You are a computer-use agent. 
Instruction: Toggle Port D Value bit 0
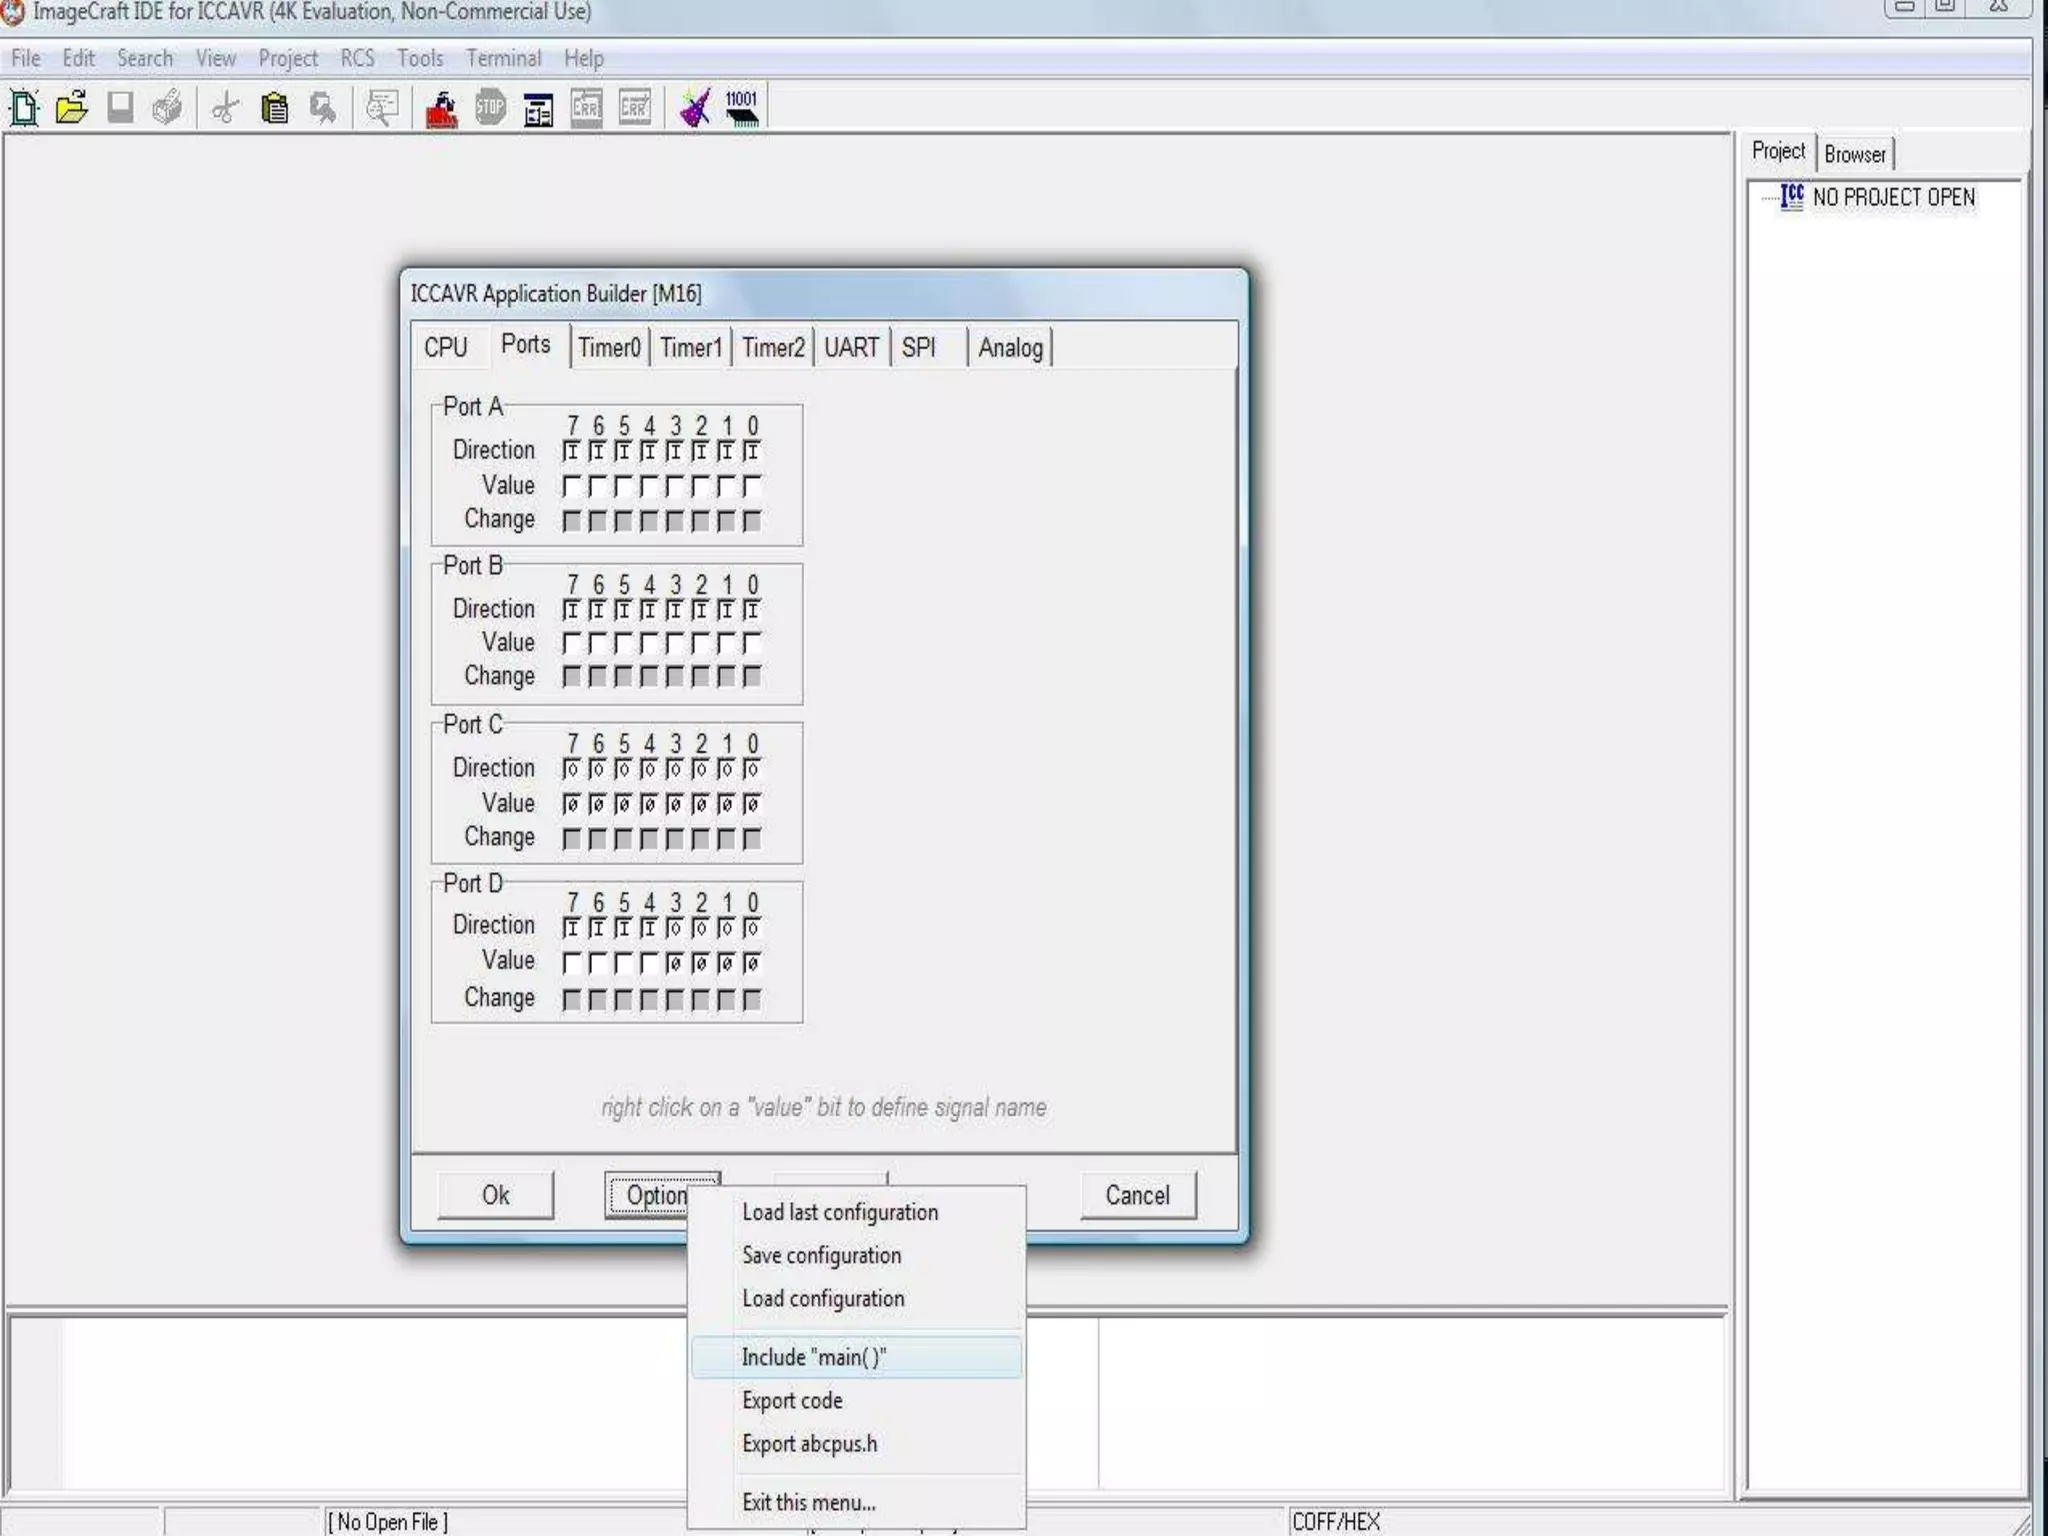coord(752,963)
